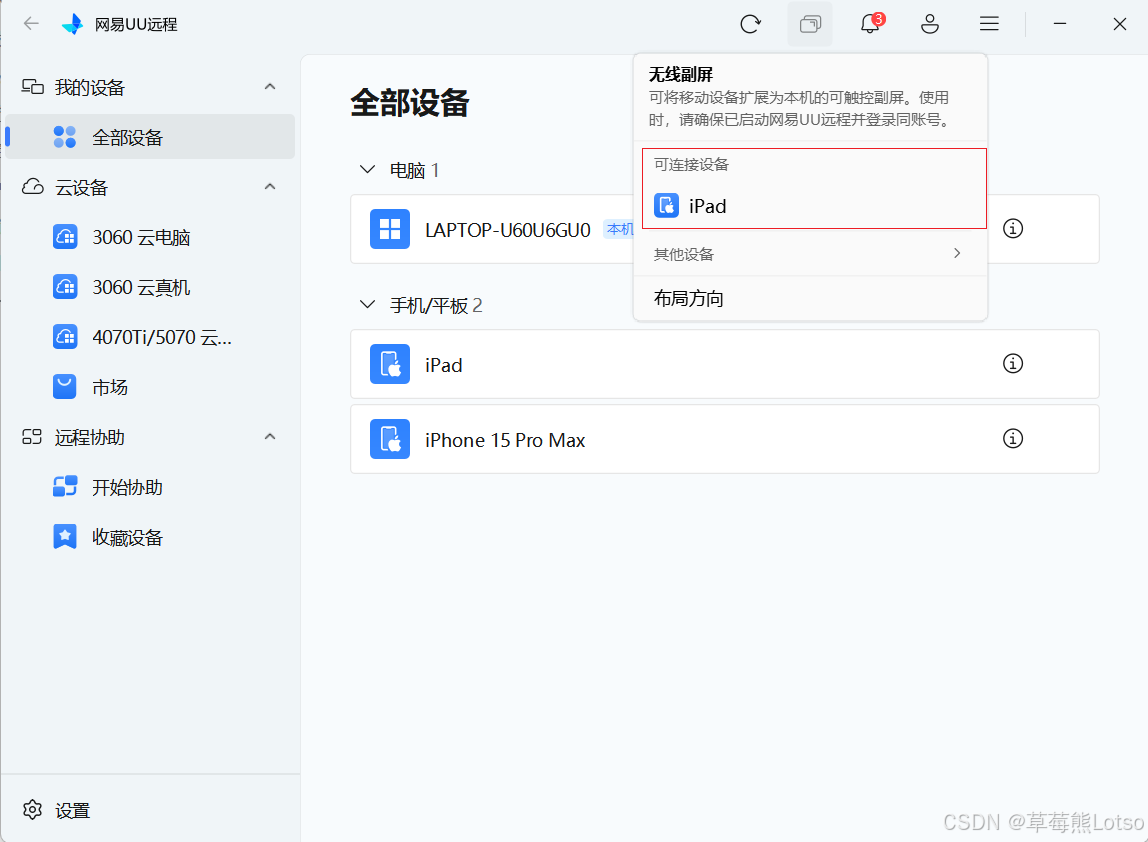The height and width of the screenshot is (842, 1148).
Task: Open 4070Ti/5070 云 entry
Action: [x=150, y=337]
